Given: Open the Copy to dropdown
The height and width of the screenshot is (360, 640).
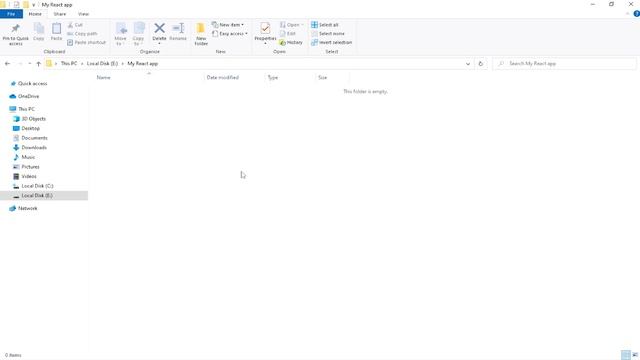Looking at the screenshot, I should coord(138,34).
